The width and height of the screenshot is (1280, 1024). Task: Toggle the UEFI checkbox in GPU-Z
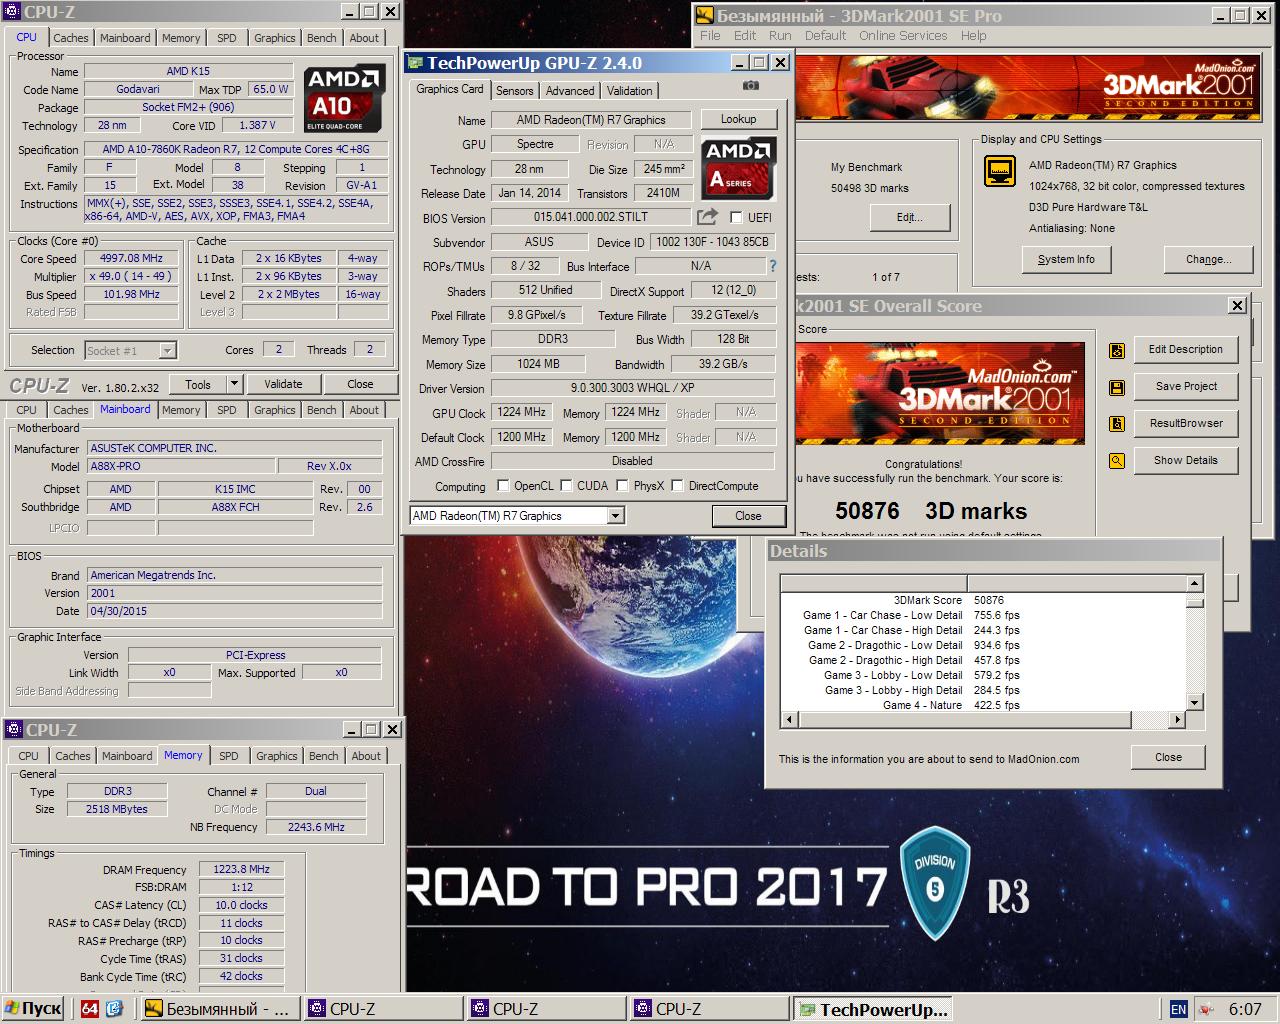click(737, 218)
